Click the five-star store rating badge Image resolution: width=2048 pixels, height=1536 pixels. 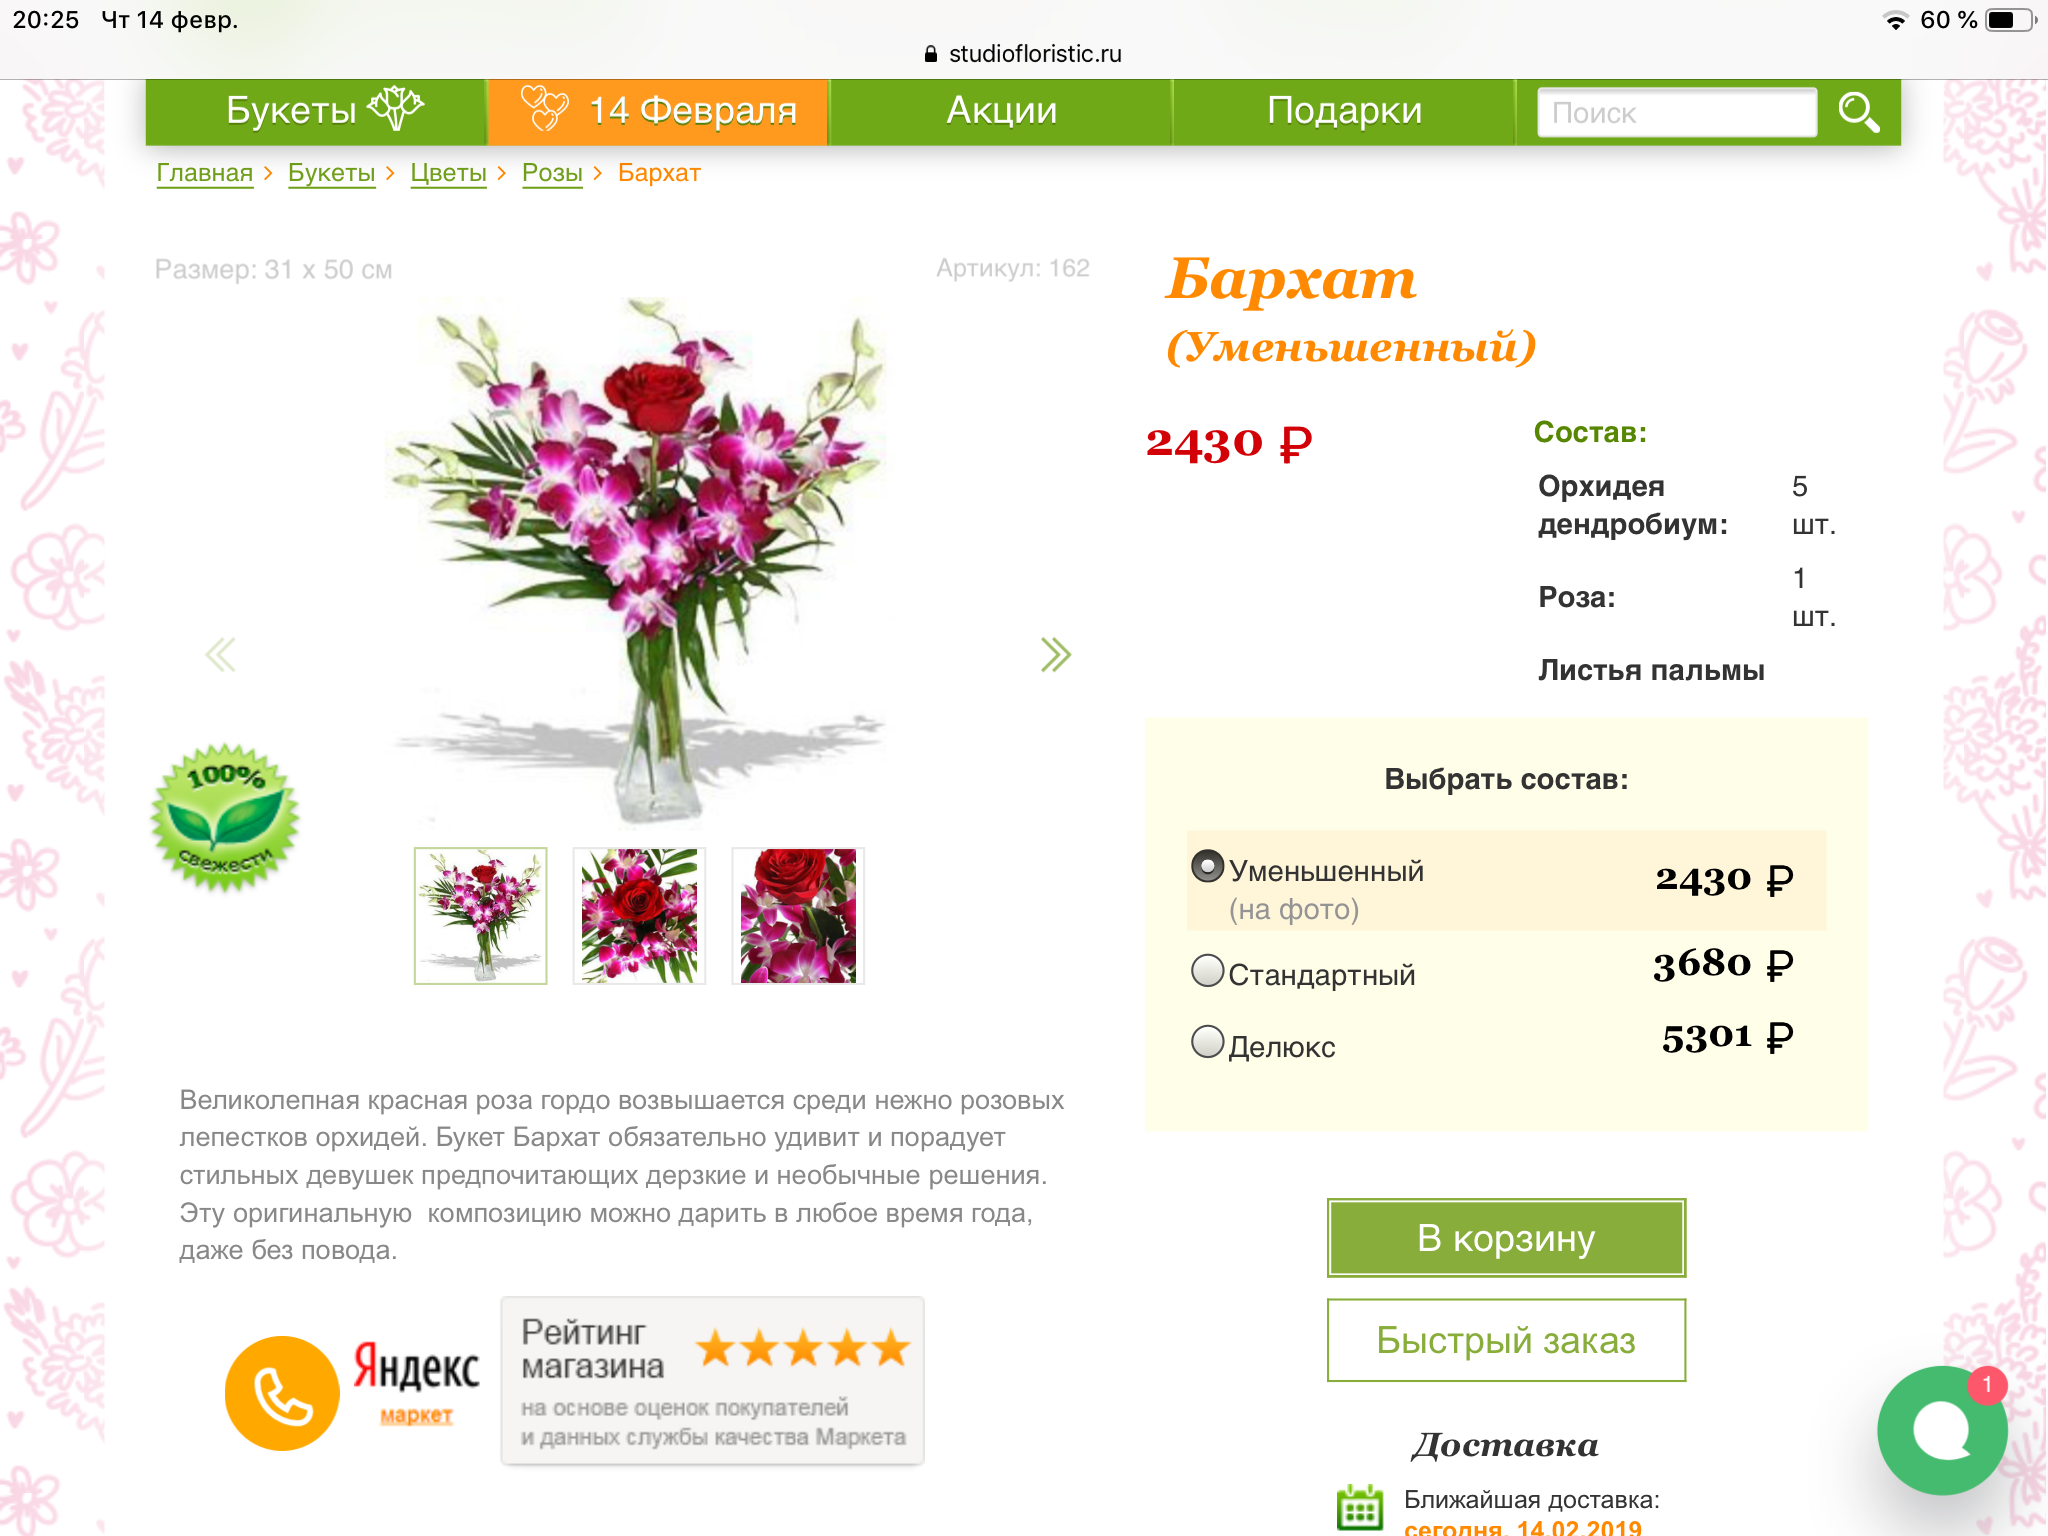(712, 1381)
